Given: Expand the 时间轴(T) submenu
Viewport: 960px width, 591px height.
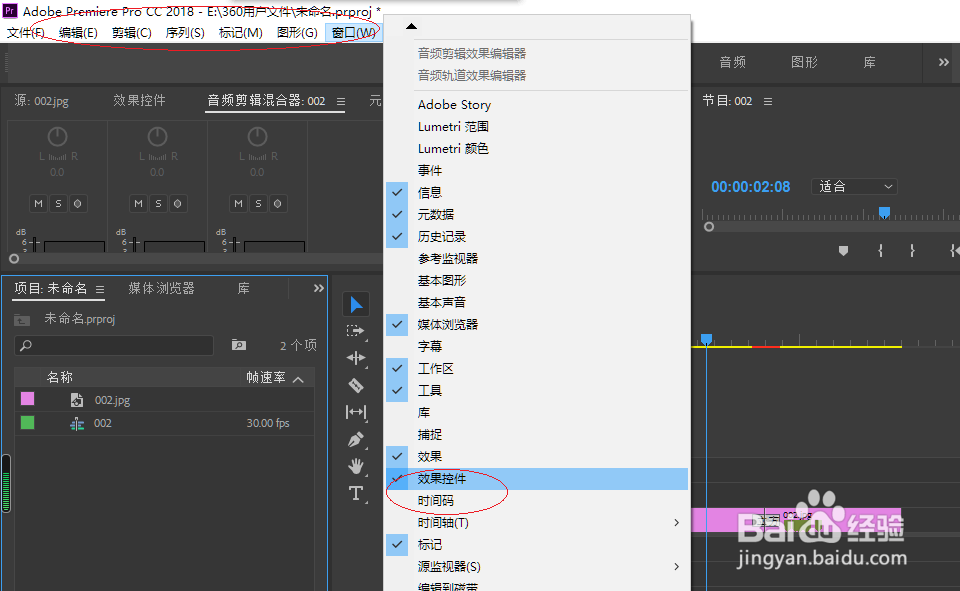Looking at the screenshot, I should pos(537,523).
